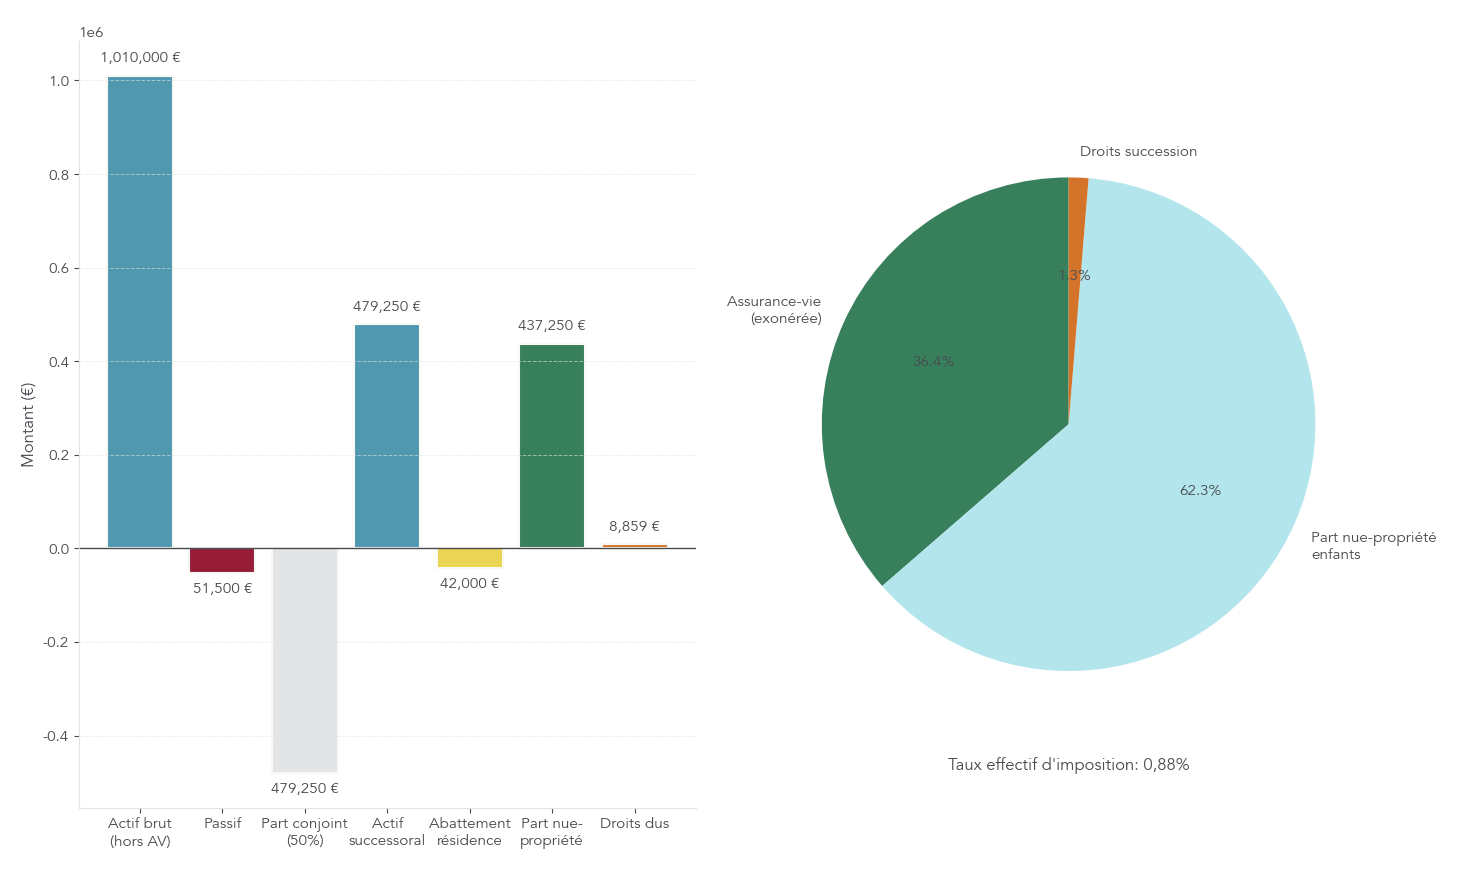Click the 8,859 € value label
The image size is (1470, 884).
(x=635, y=527)
